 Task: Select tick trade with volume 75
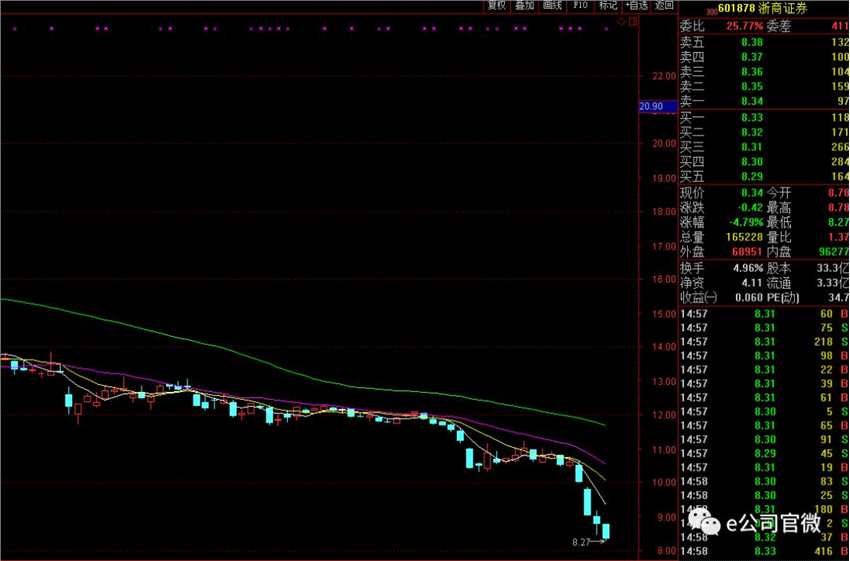pos(764,327)
